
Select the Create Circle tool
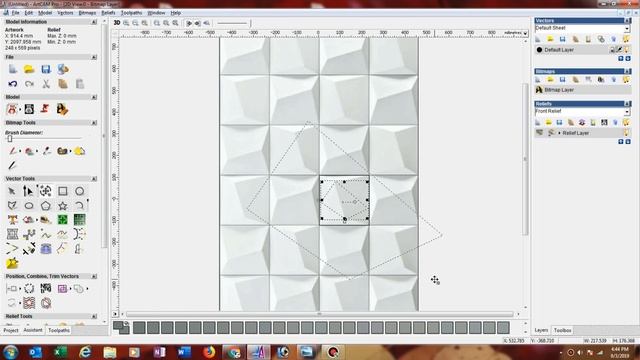pos(79,191)
